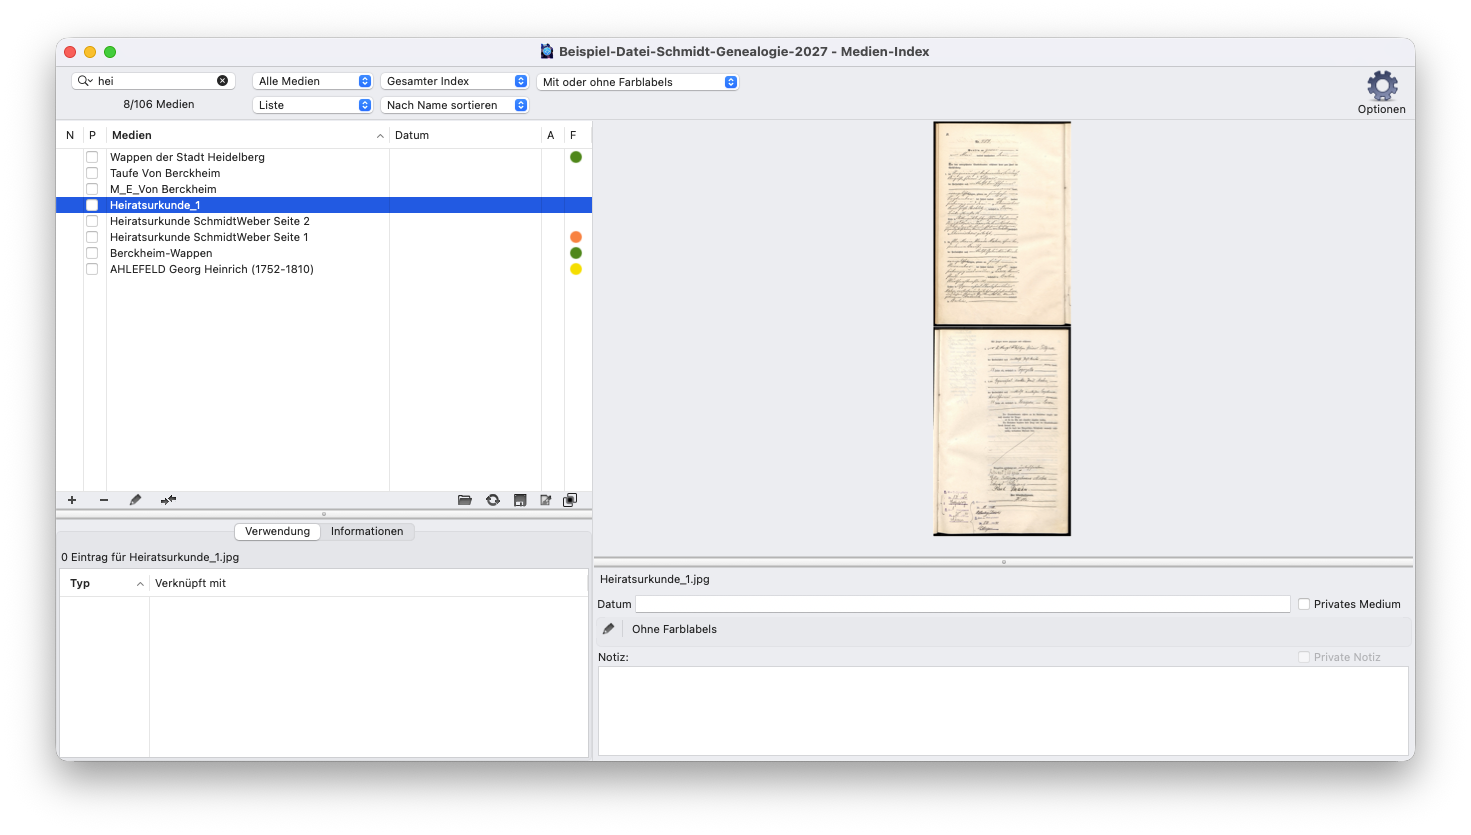Click the floppy disk save icon
This screenshot has width=1471, height=835.
pos(520,500)
